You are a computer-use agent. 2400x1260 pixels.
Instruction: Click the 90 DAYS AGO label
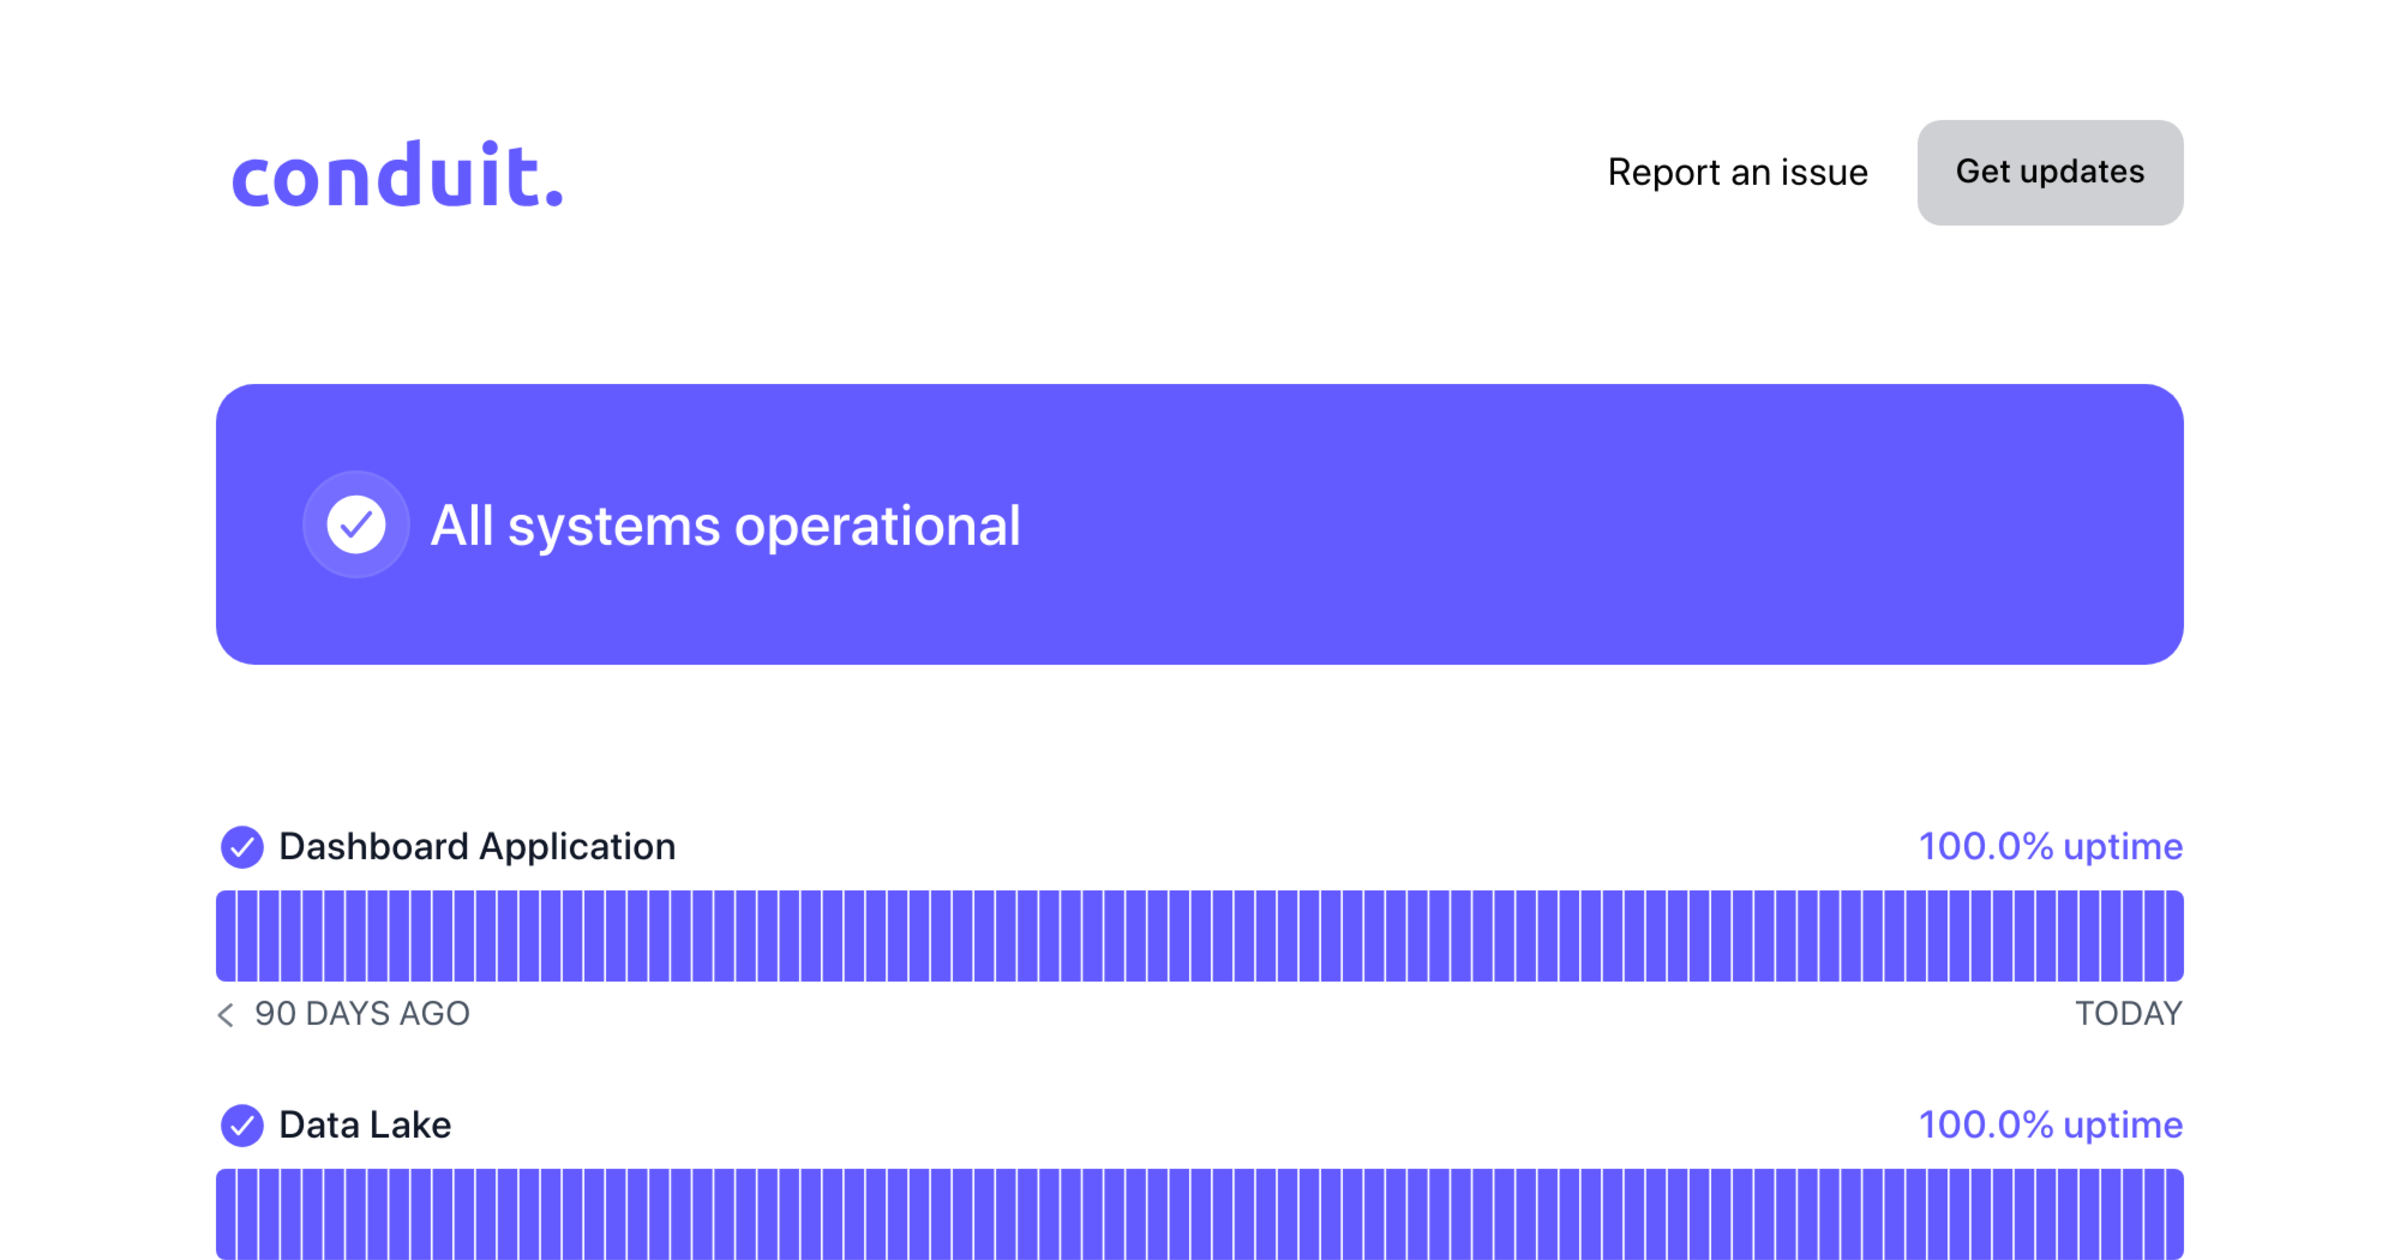click(361, 1014)
